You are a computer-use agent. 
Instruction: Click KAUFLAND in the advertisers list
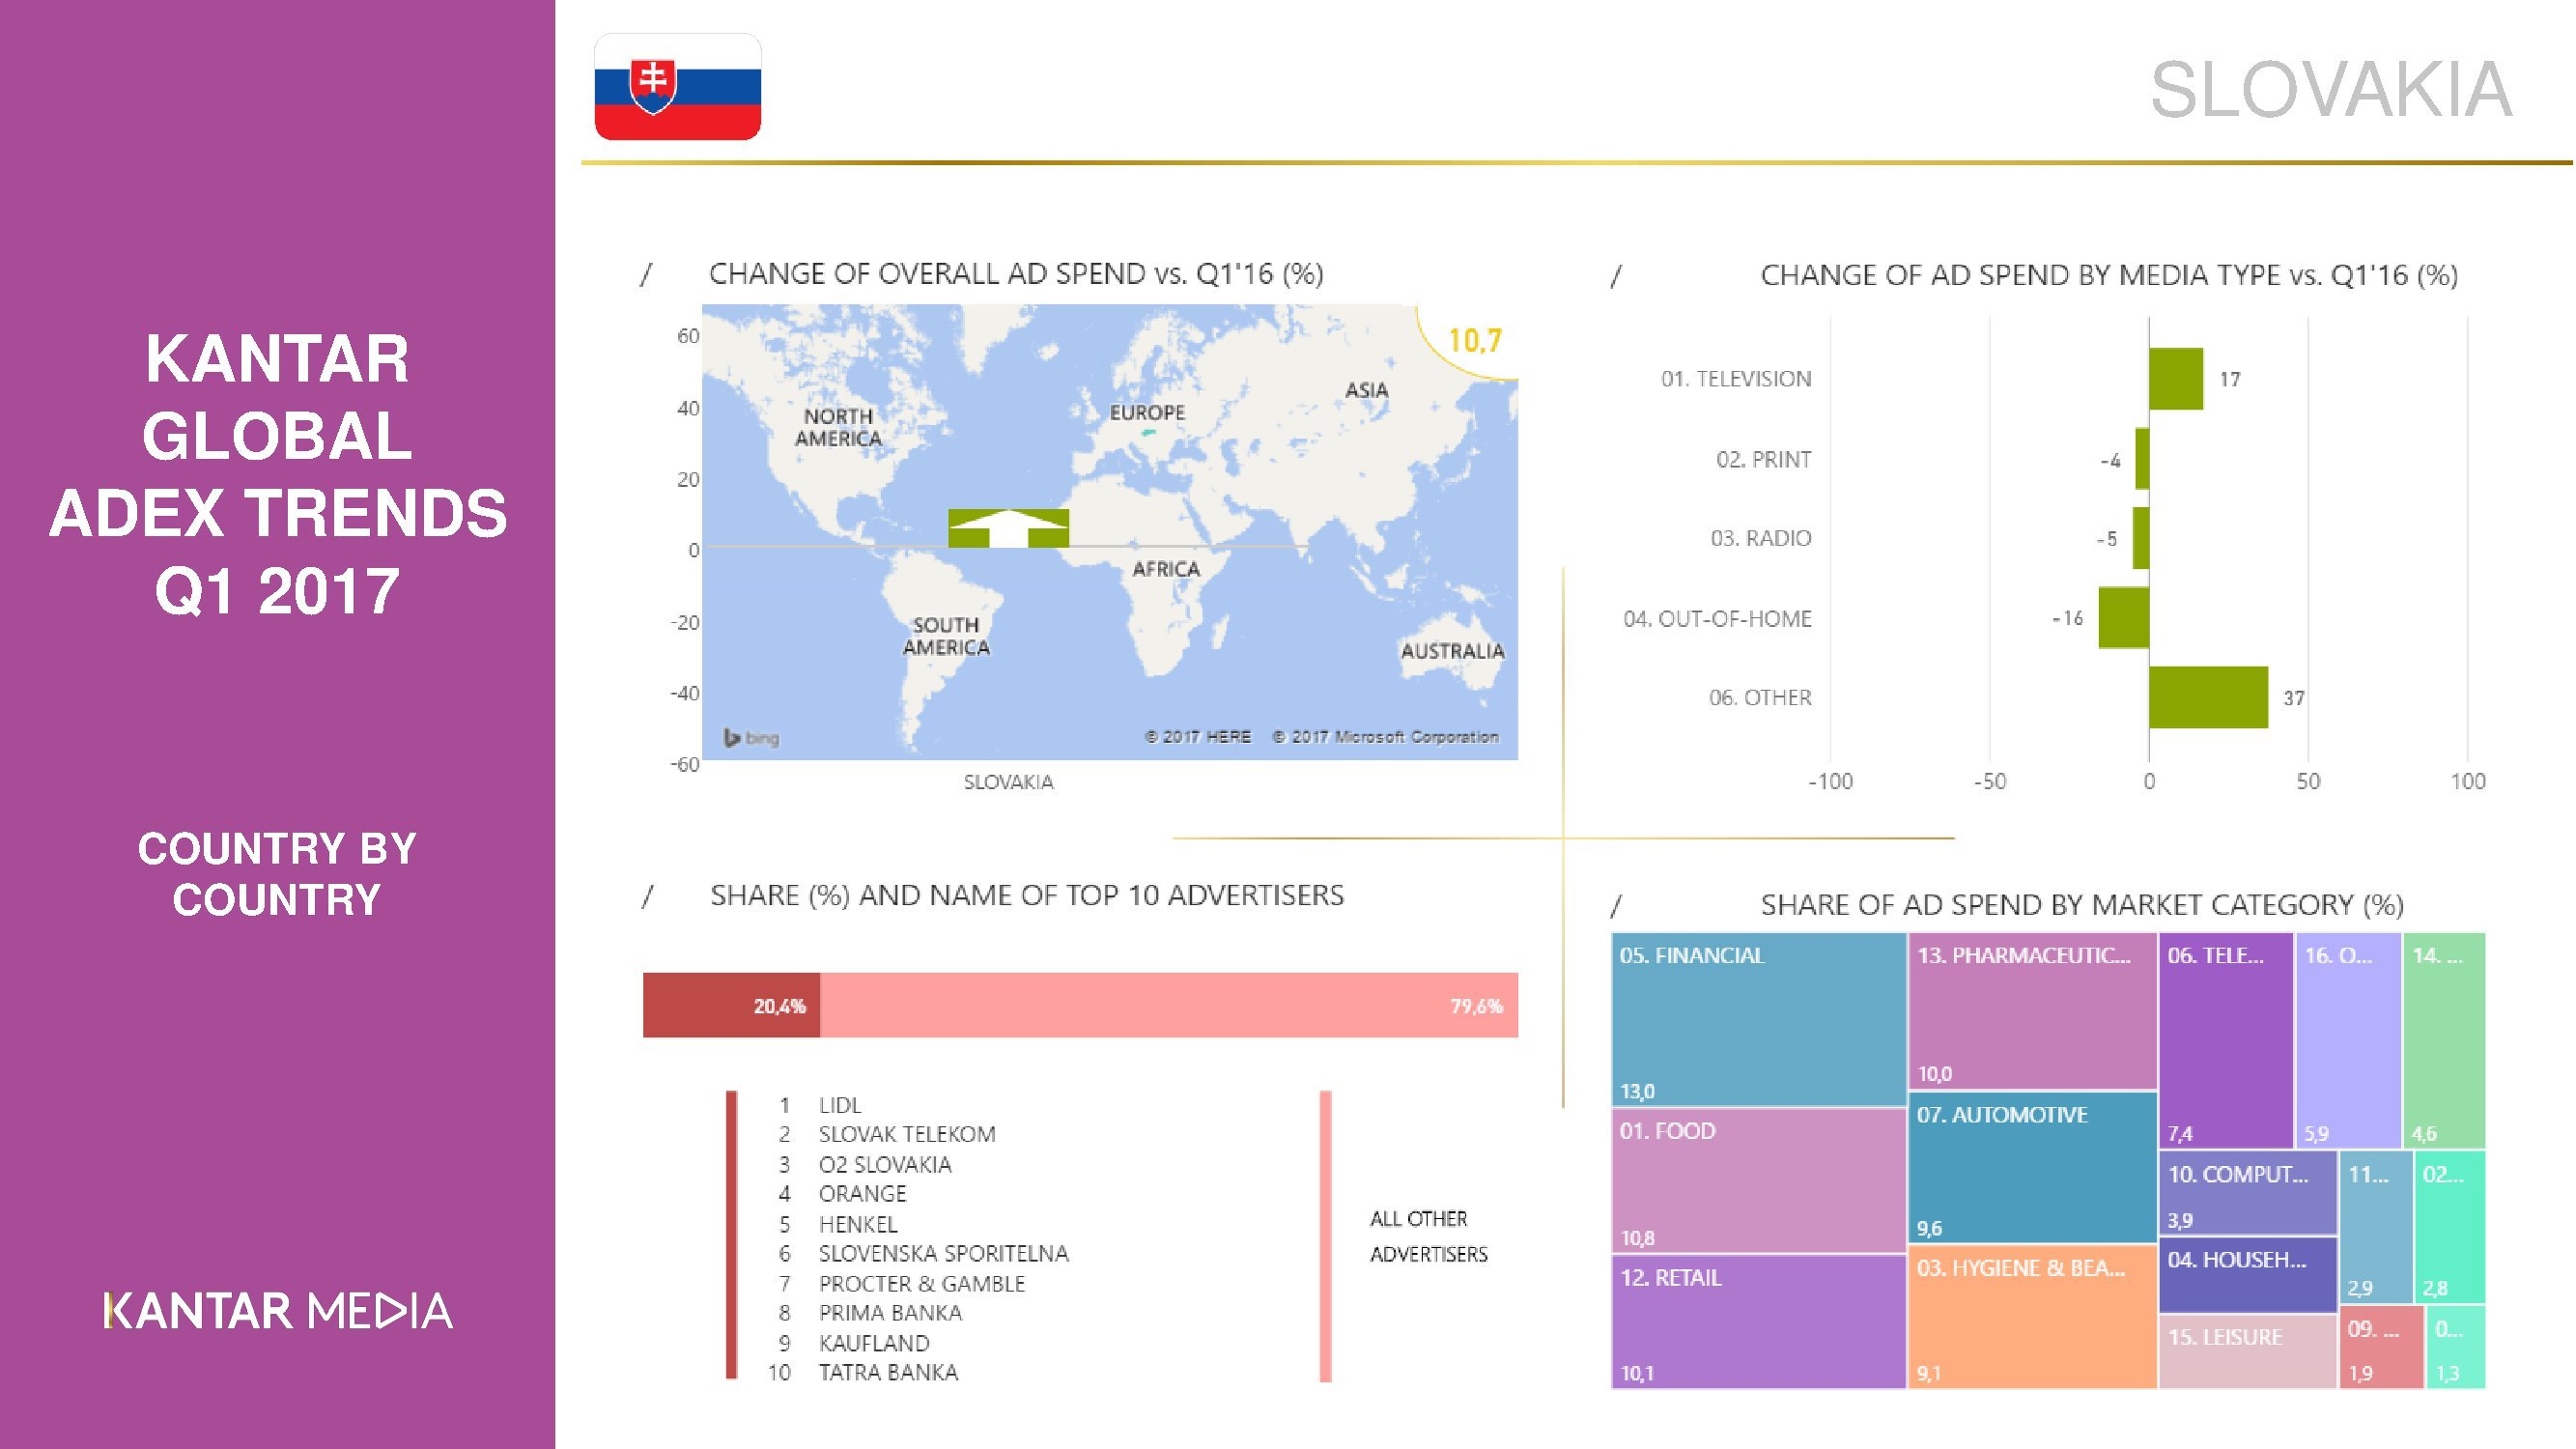coord(874,1343)
